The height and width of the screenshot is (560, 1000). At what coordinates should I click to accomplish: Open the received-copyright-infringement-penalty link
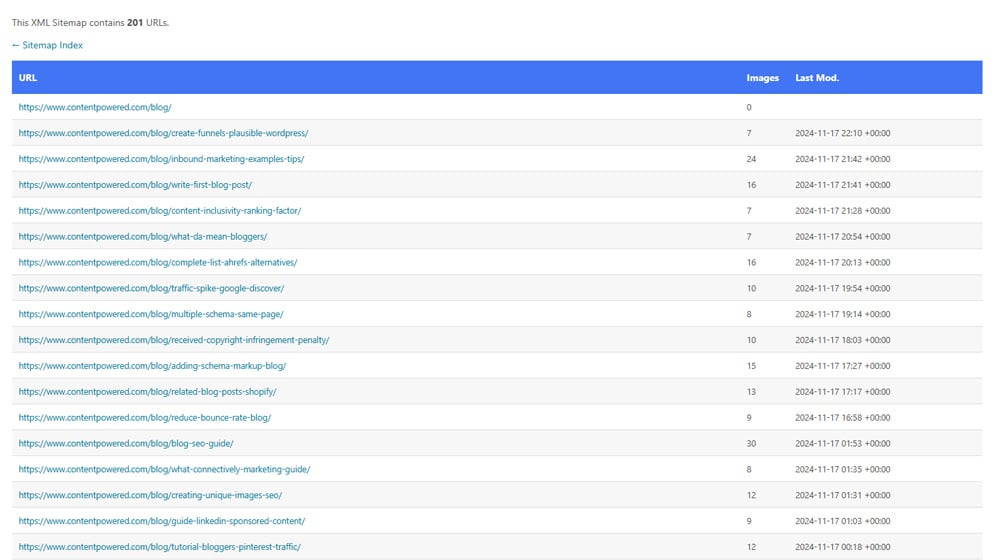(174, 340)
